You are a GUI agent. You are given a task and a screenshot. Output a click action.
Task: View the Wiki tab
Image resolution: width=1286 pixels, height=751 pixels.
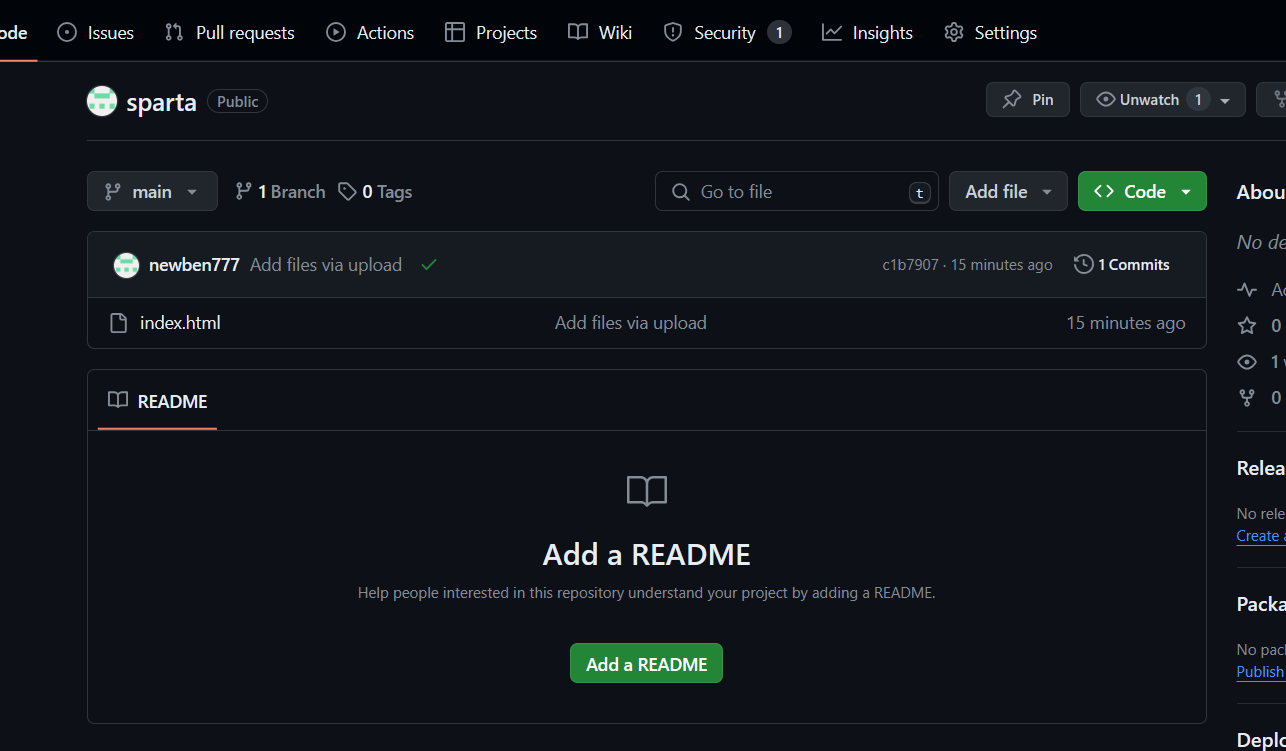(600, 32)
